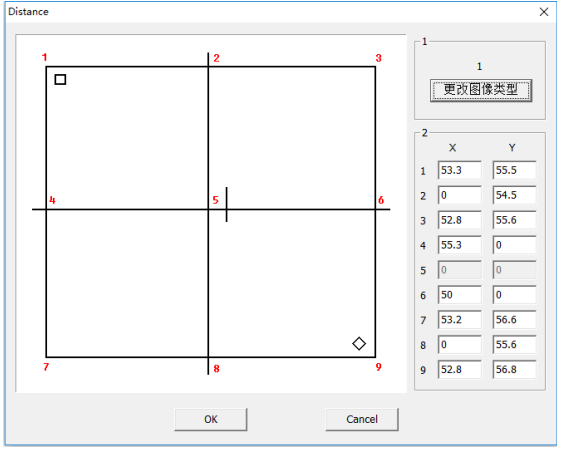Edit the Y value 56.8 in row 9
The height and width of the screenshot is (450, 561).
514,369
